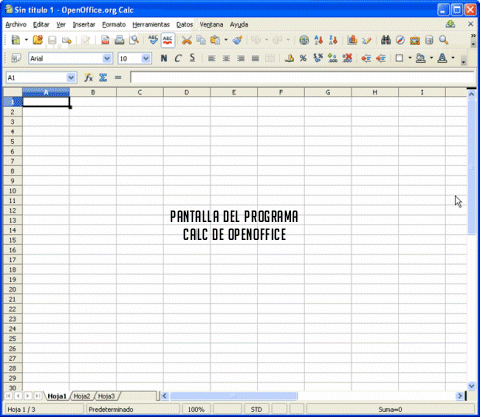
Task: Open the Gallery
Action: point(415,40)
